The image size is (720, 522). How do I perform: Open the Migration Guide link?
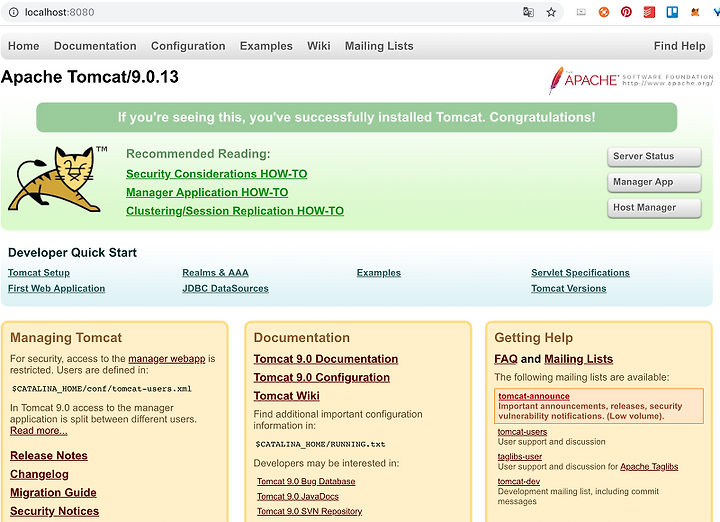(53, 493)
